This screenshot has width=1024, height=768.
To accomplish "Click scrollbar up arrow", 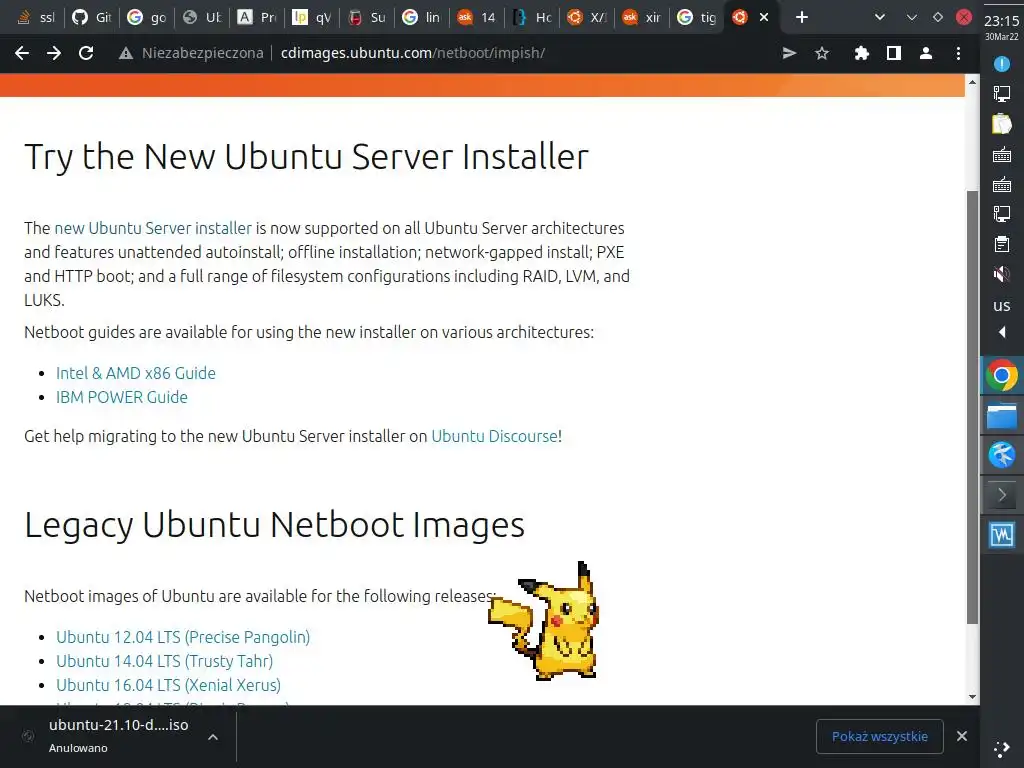I will coord(972,82).
